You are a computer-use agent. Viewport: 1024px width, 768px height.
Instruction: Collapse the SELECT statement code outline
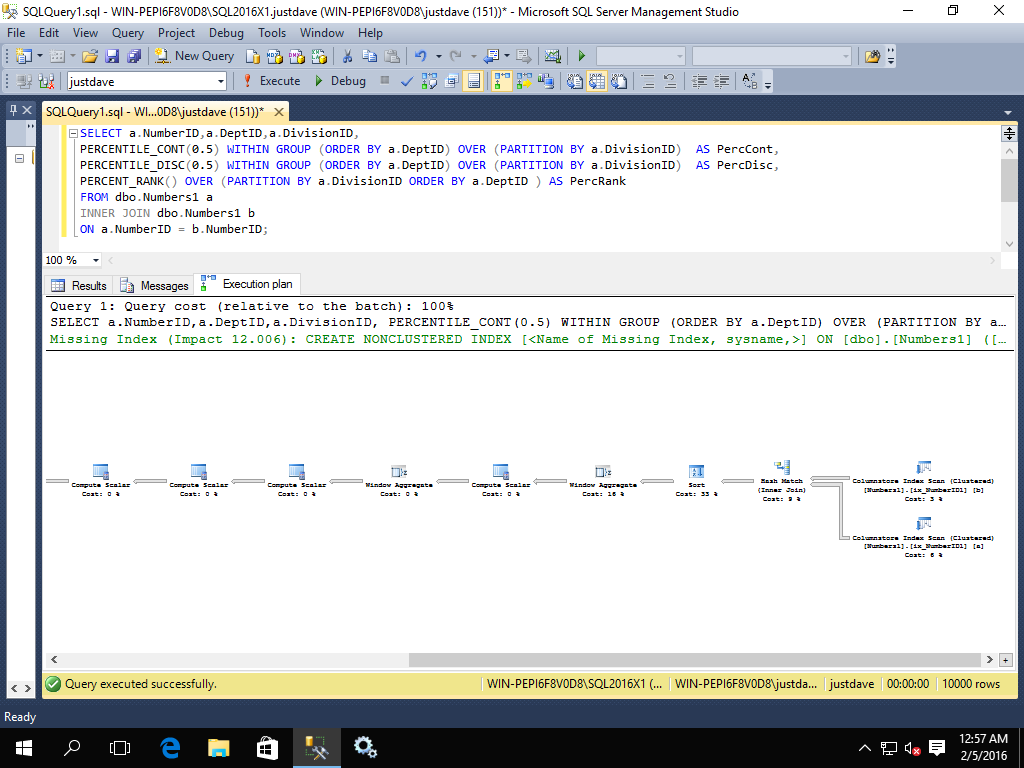click(72, 133)
